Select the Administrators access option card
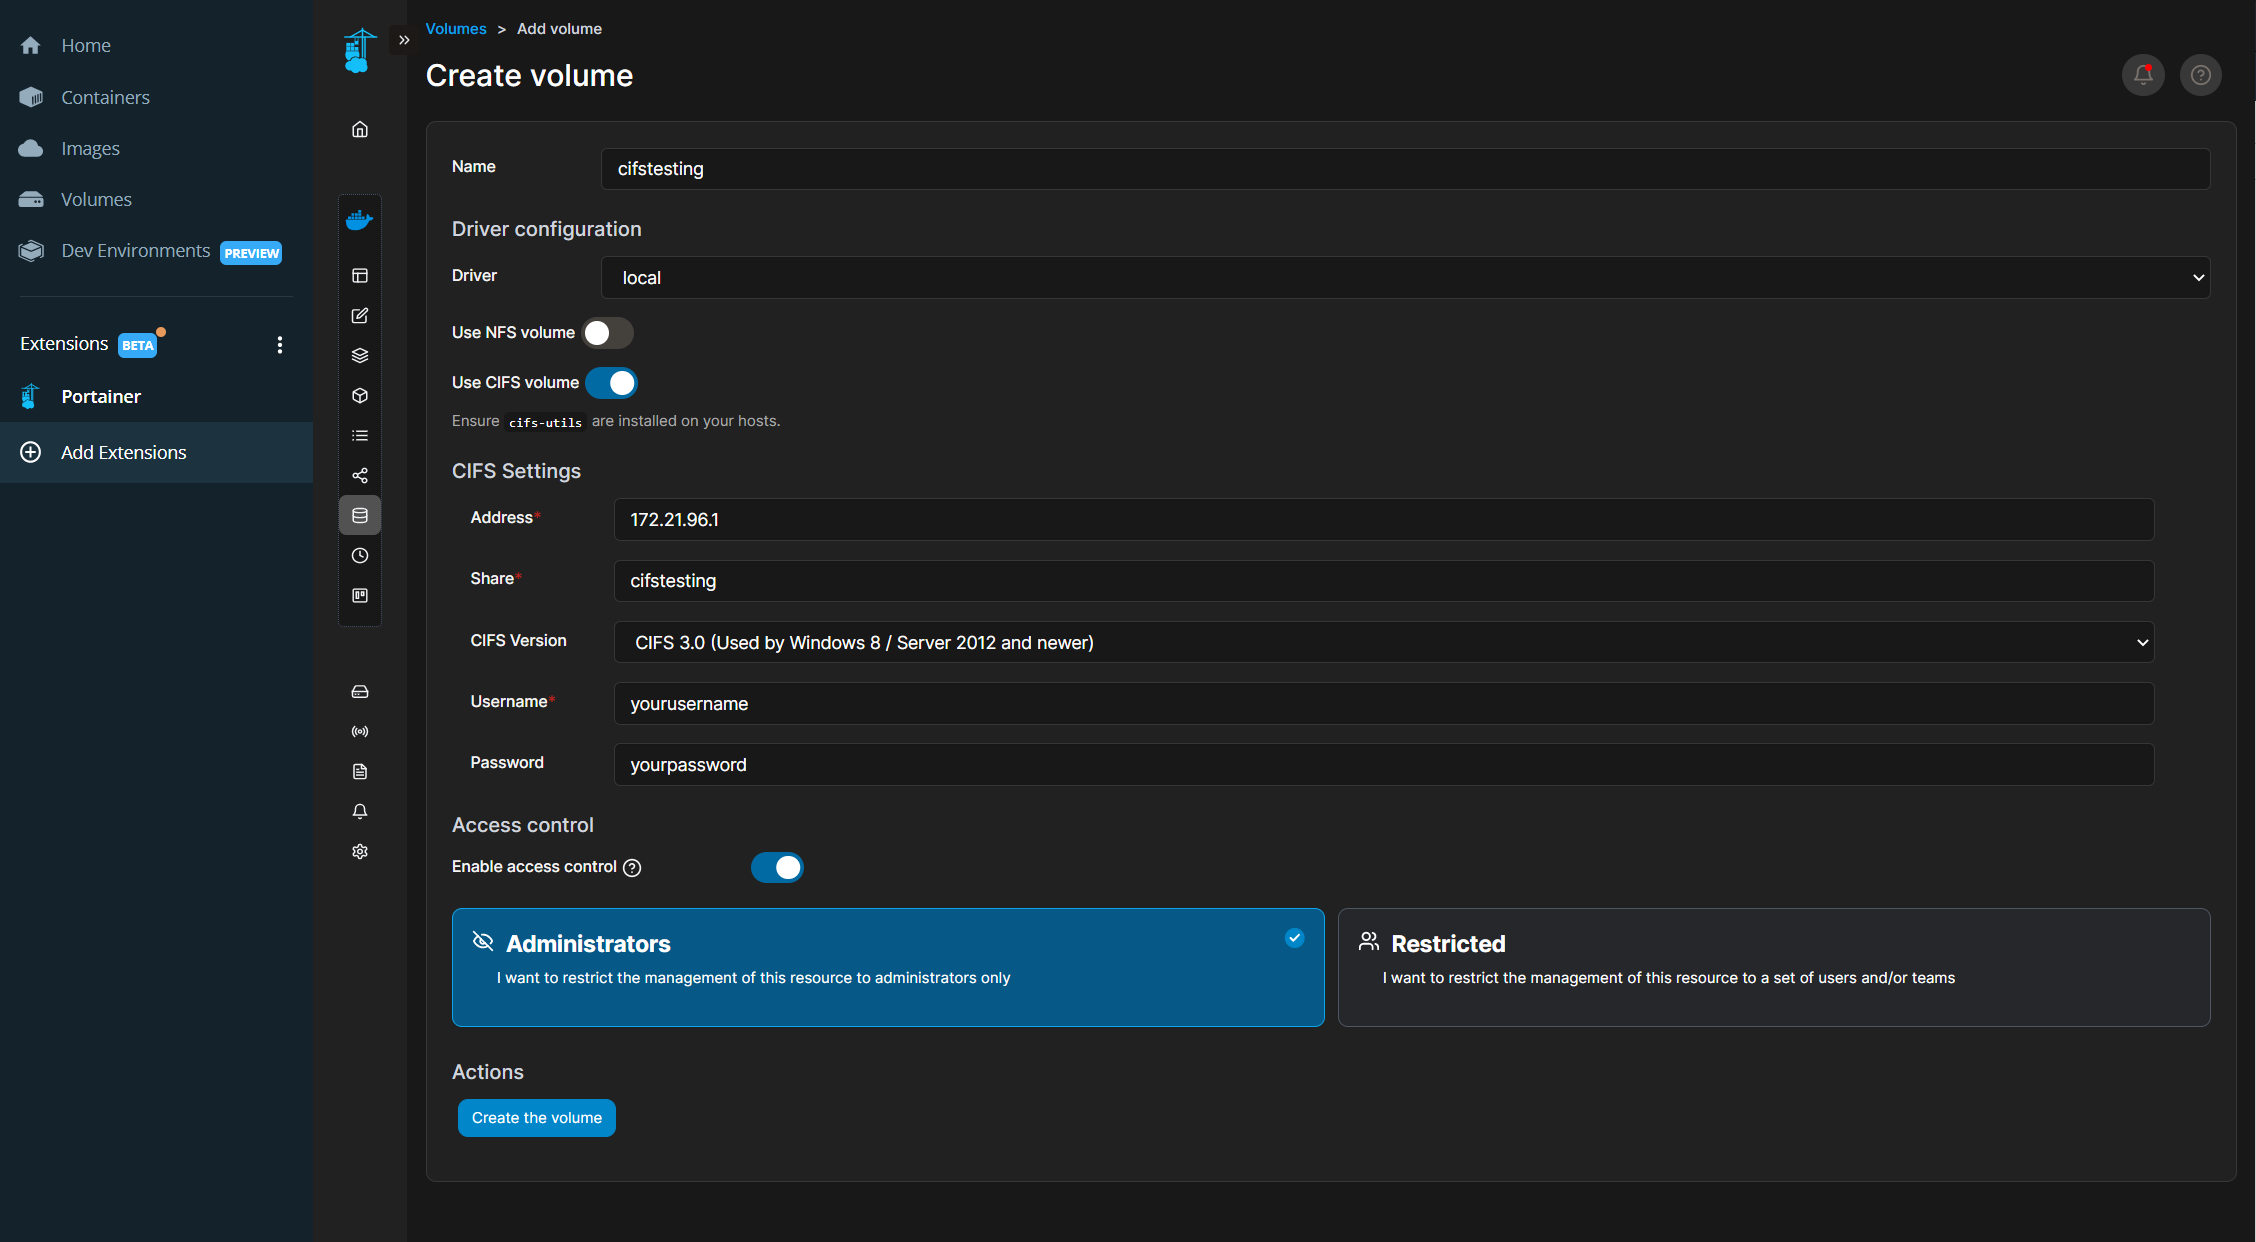Screen dimensions: 2256x1242 [x=888, y=967]
